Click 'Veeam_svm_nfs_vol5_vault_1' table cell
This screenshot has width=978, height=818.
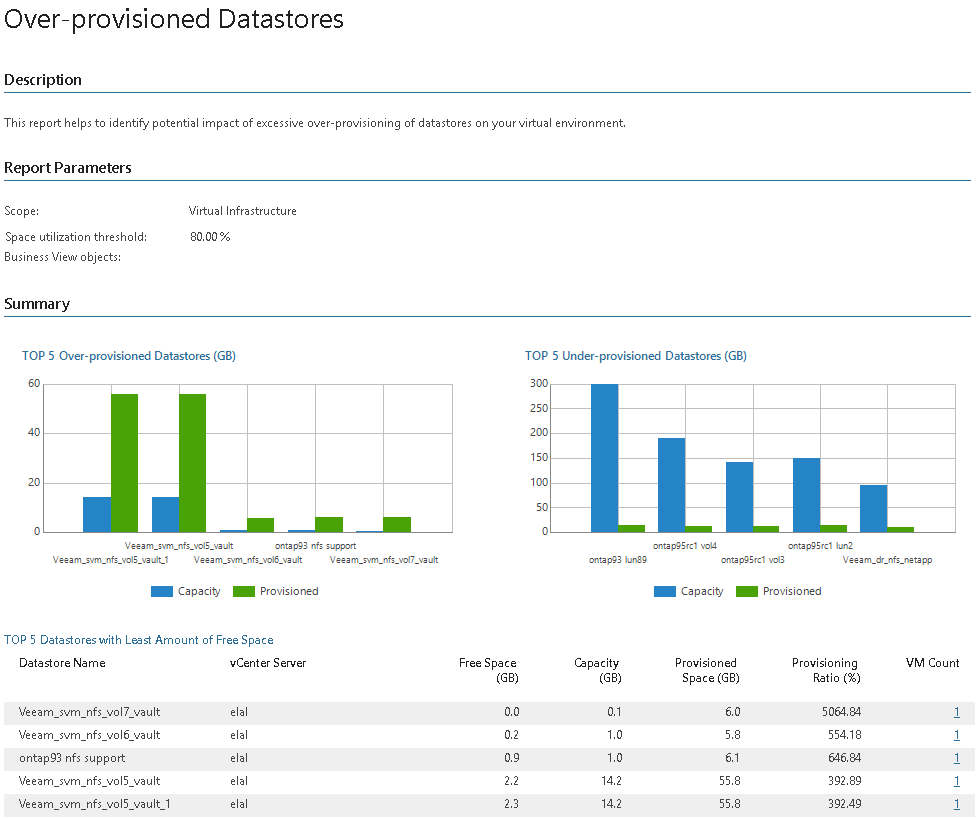94,804
